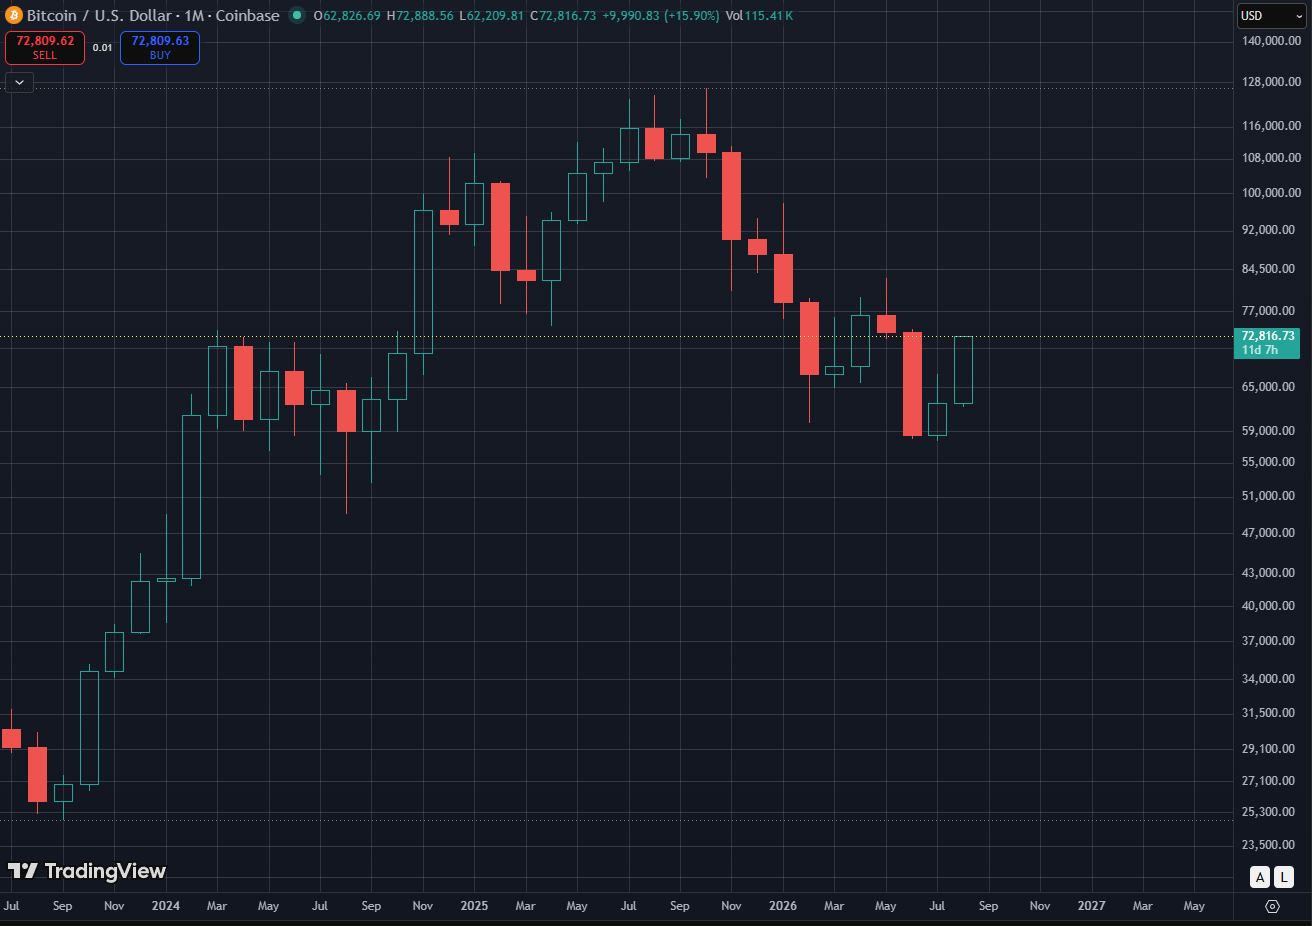Screen dimensions: 1312x926
Task: Click the 100,000.00 price axis label
Action: coord(1271,193)
